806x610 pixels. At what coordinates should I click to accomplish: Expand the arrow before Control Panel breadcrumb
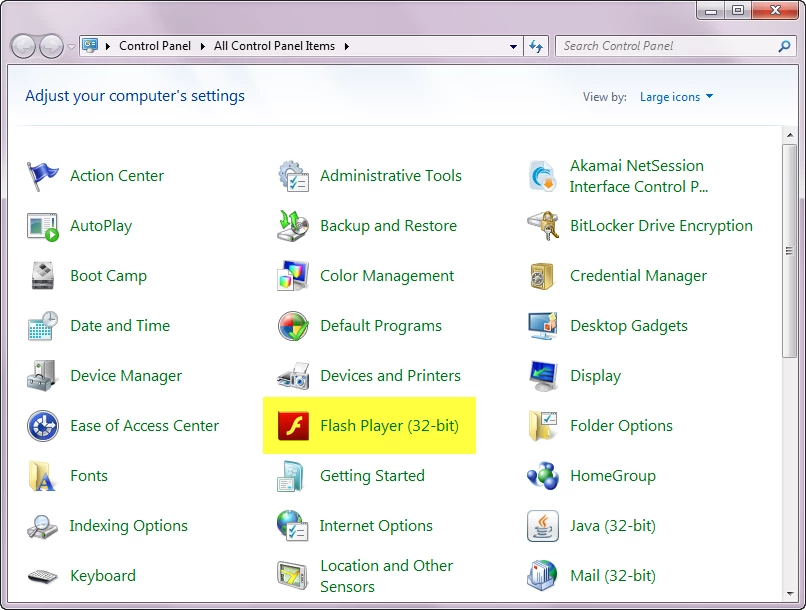click(108, 46)
